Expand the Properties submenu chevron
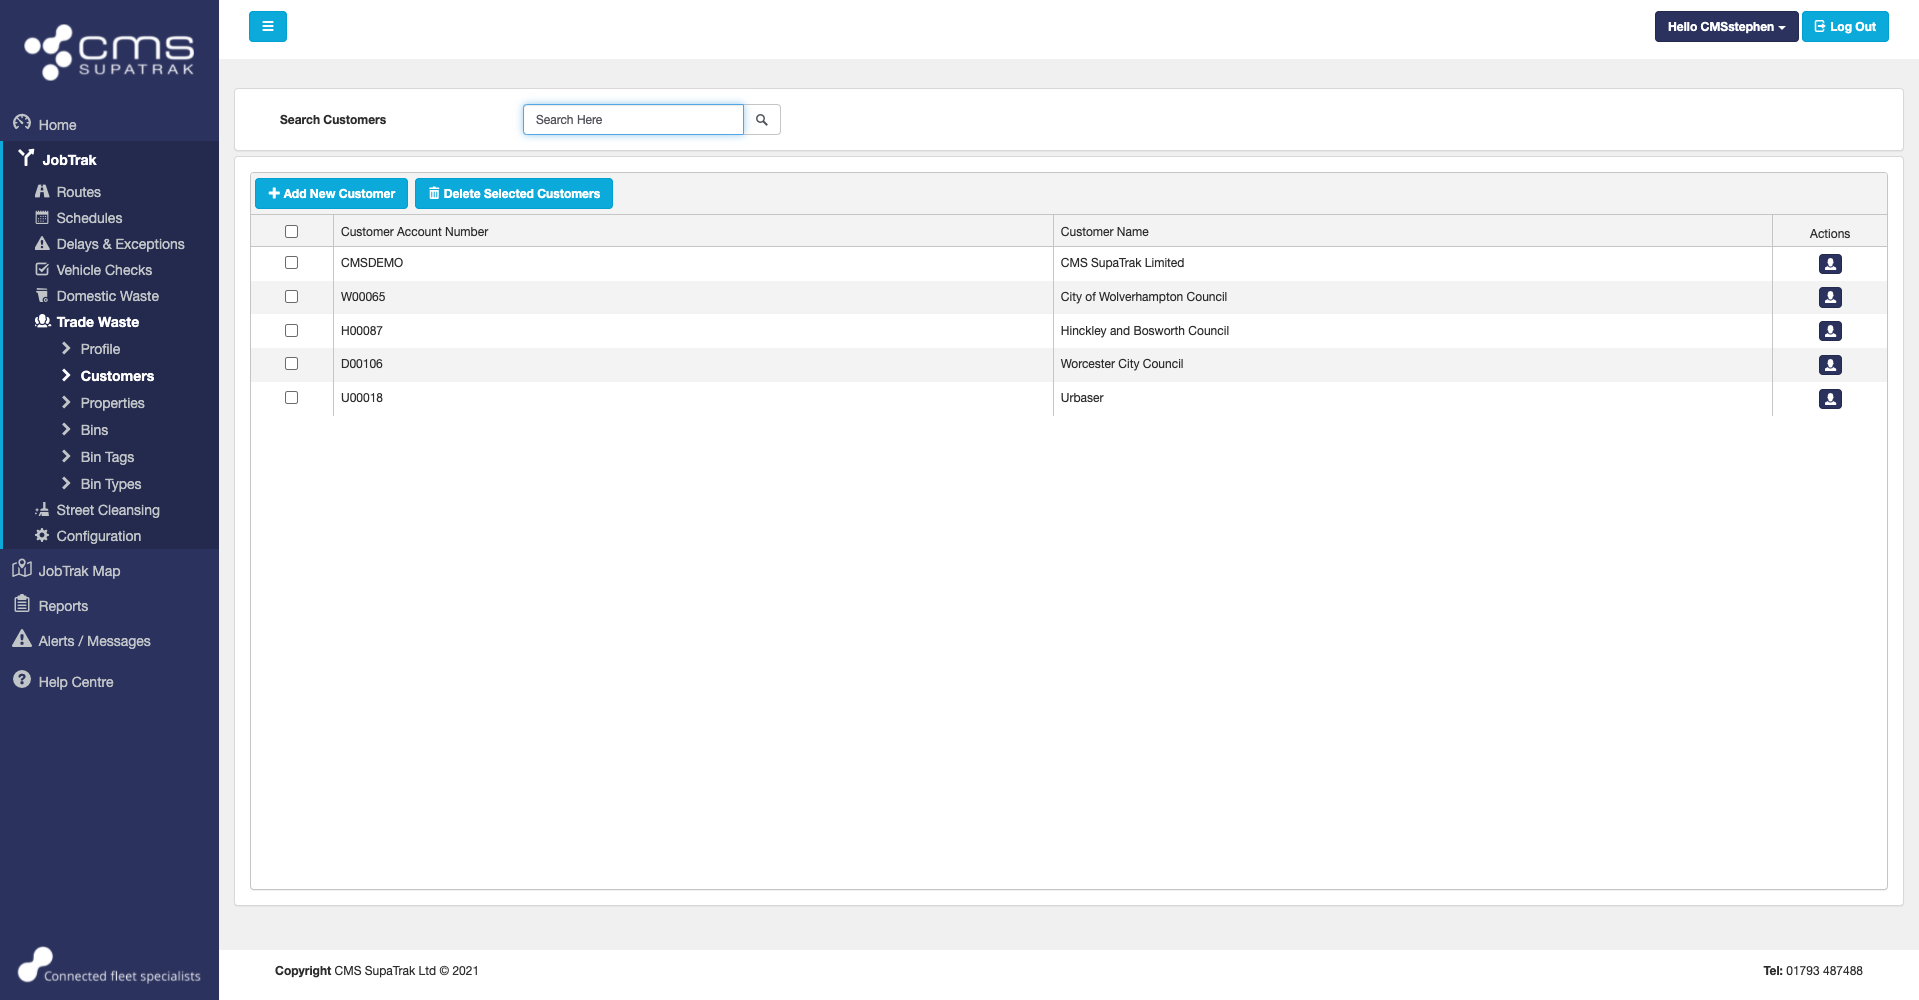 [66, 402]
